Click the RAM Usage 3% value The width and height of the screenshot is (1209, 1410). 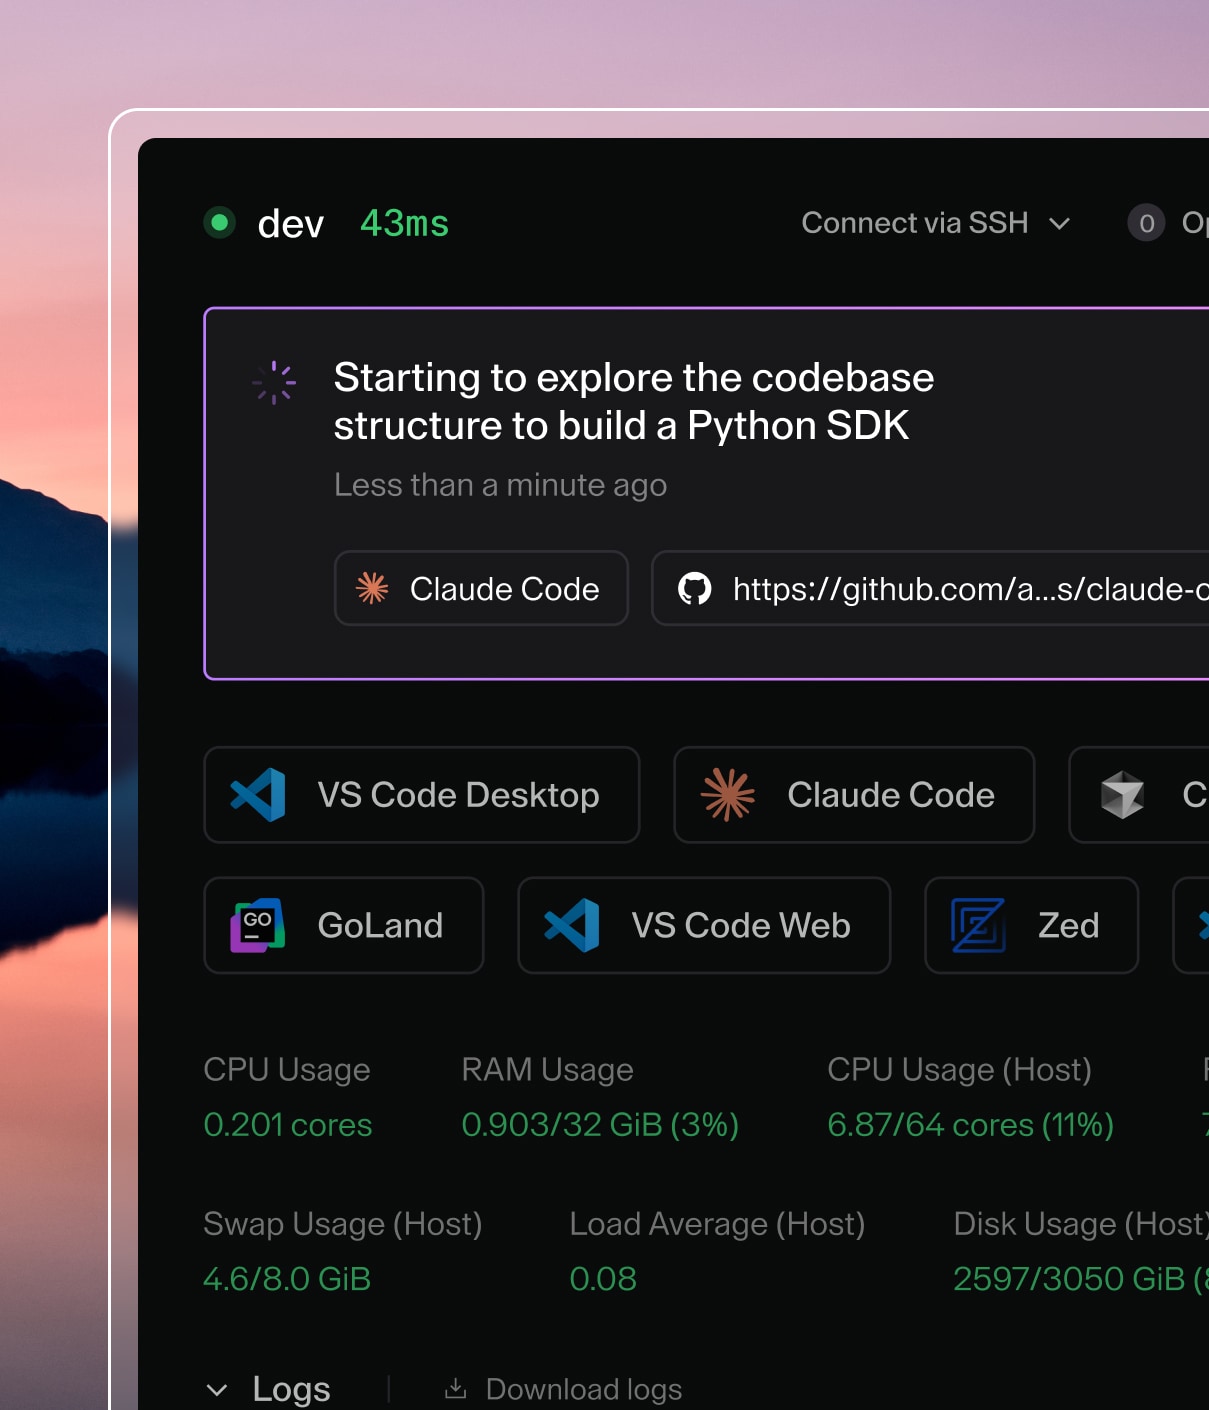(x=601, y=1124)
